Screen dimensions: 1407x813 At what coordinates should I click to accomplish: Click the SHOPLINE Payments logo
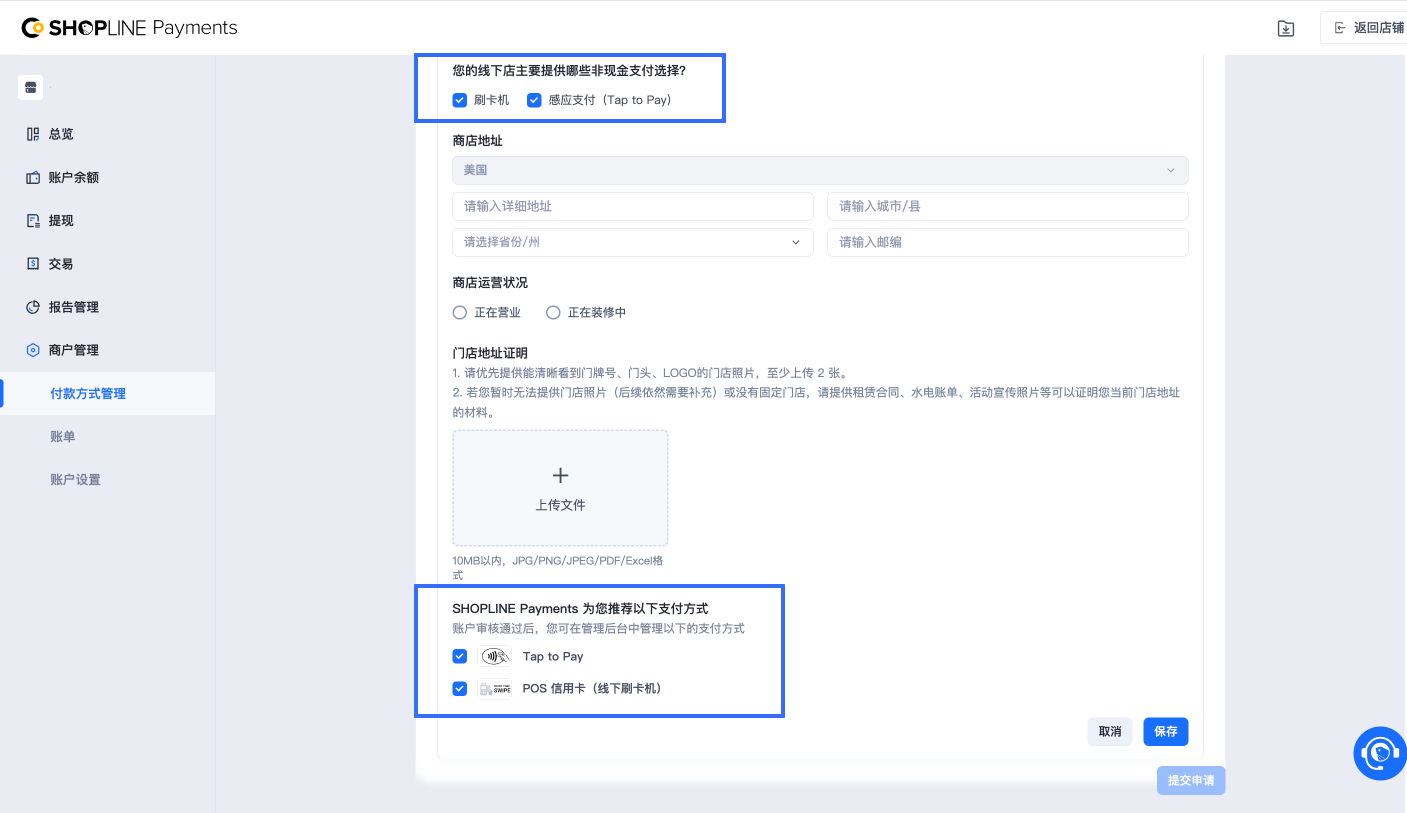130,28
